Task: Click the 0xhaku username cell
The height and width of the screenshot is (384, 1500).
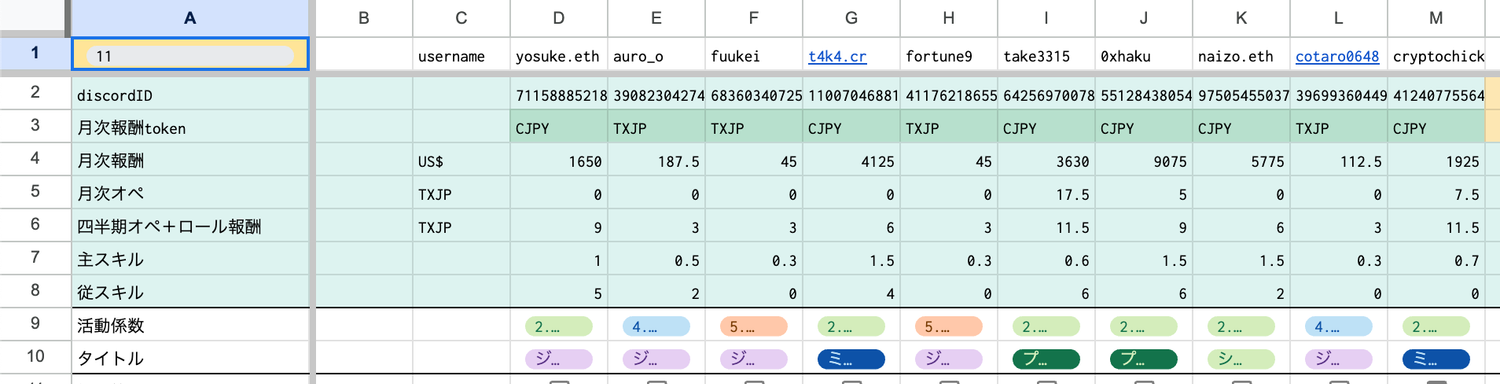Action: [x=1144, y=55]
